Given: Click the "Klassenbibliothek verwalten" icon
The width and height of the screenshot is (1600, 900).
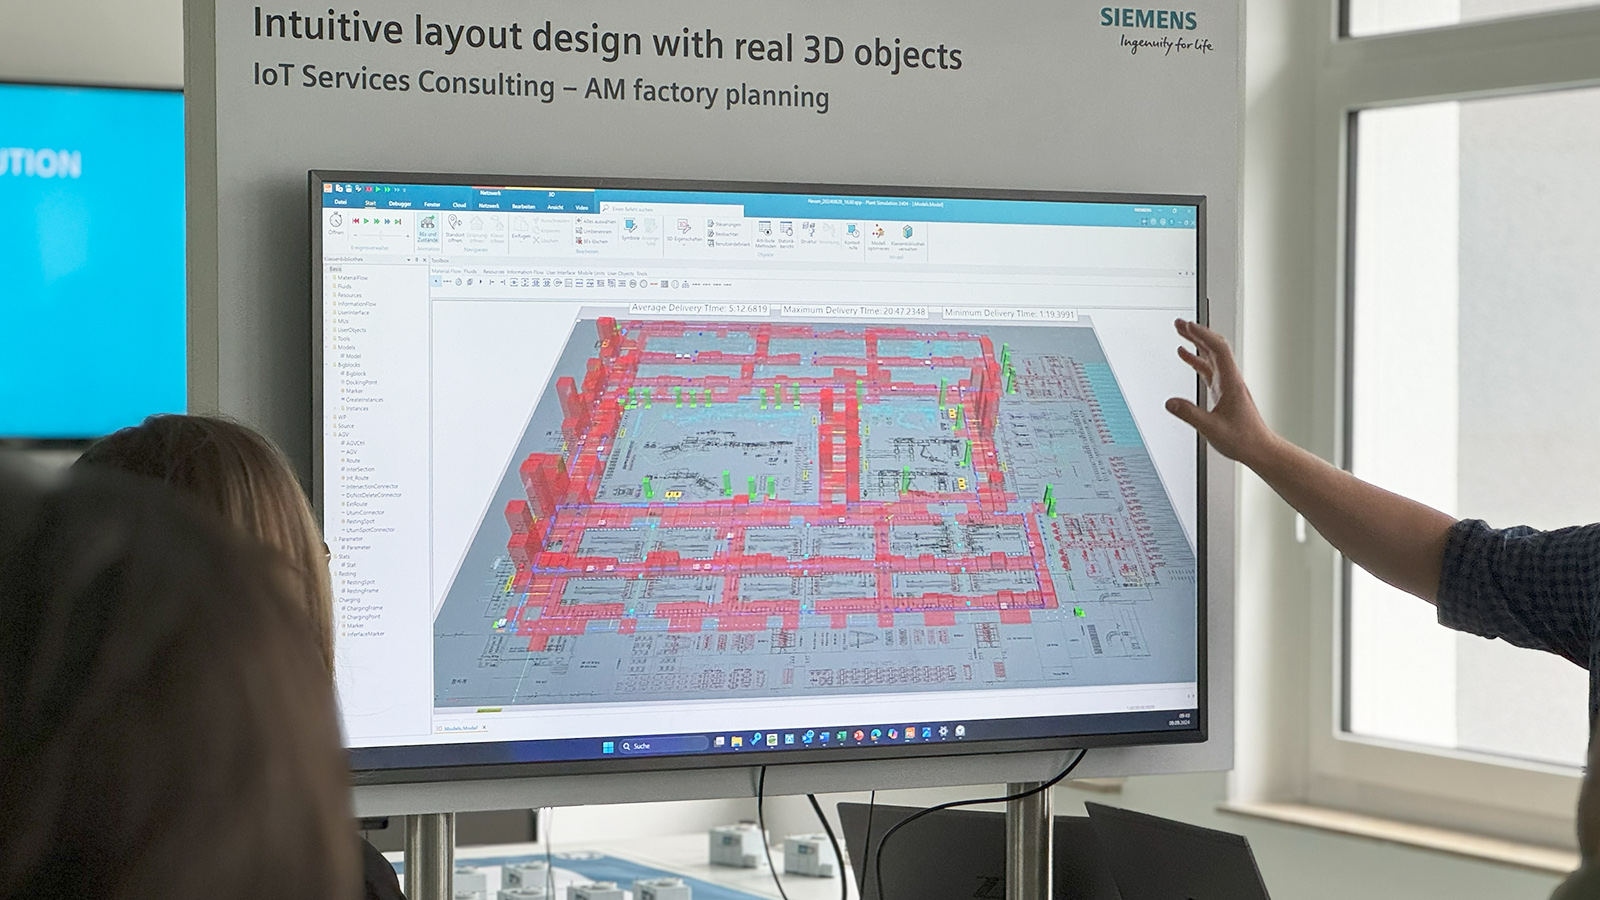Looking at the screenshot, I should pos(907,233).
